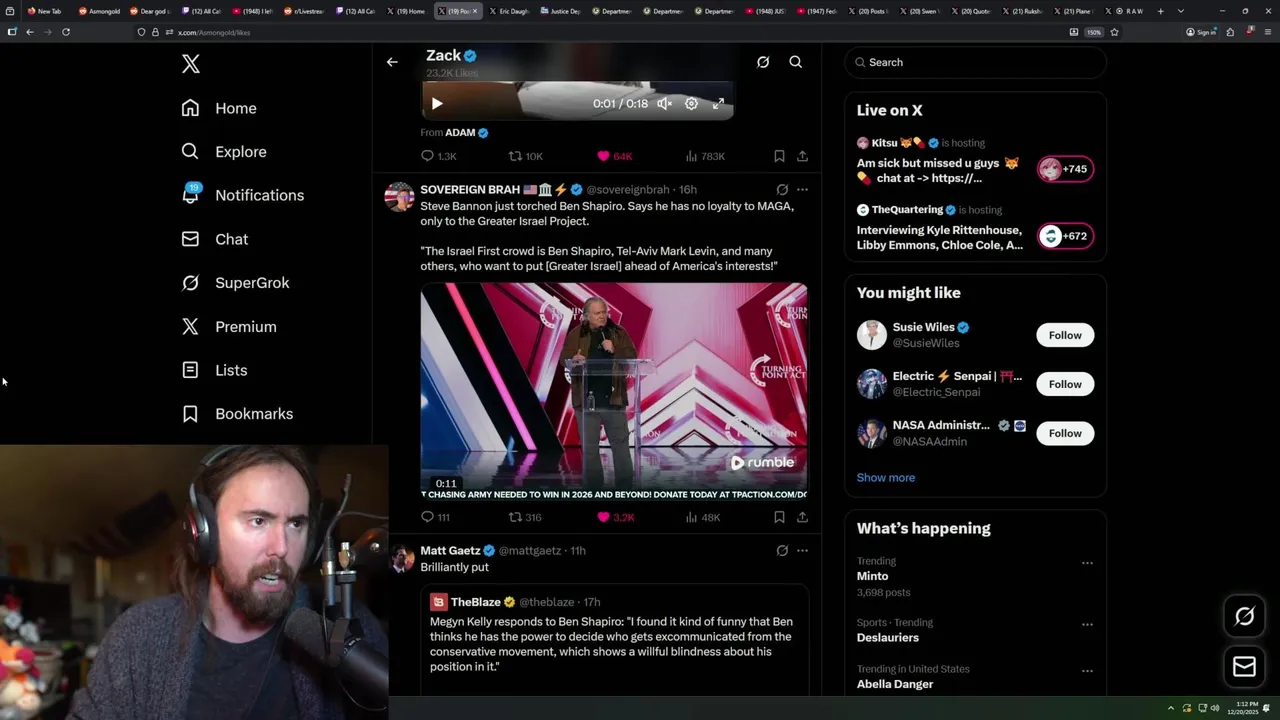Open the floating messages button
Viewport: 1280px width, 720px height.
point(1244,667)
